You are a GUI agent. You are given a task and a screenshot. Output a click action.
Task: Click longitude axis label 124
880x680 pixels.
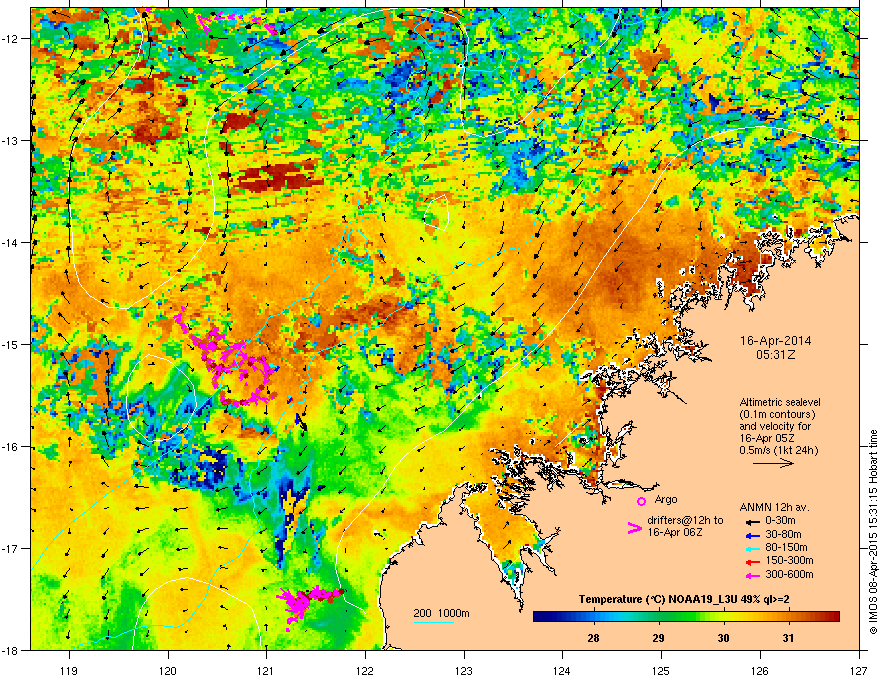click(563, 670)
